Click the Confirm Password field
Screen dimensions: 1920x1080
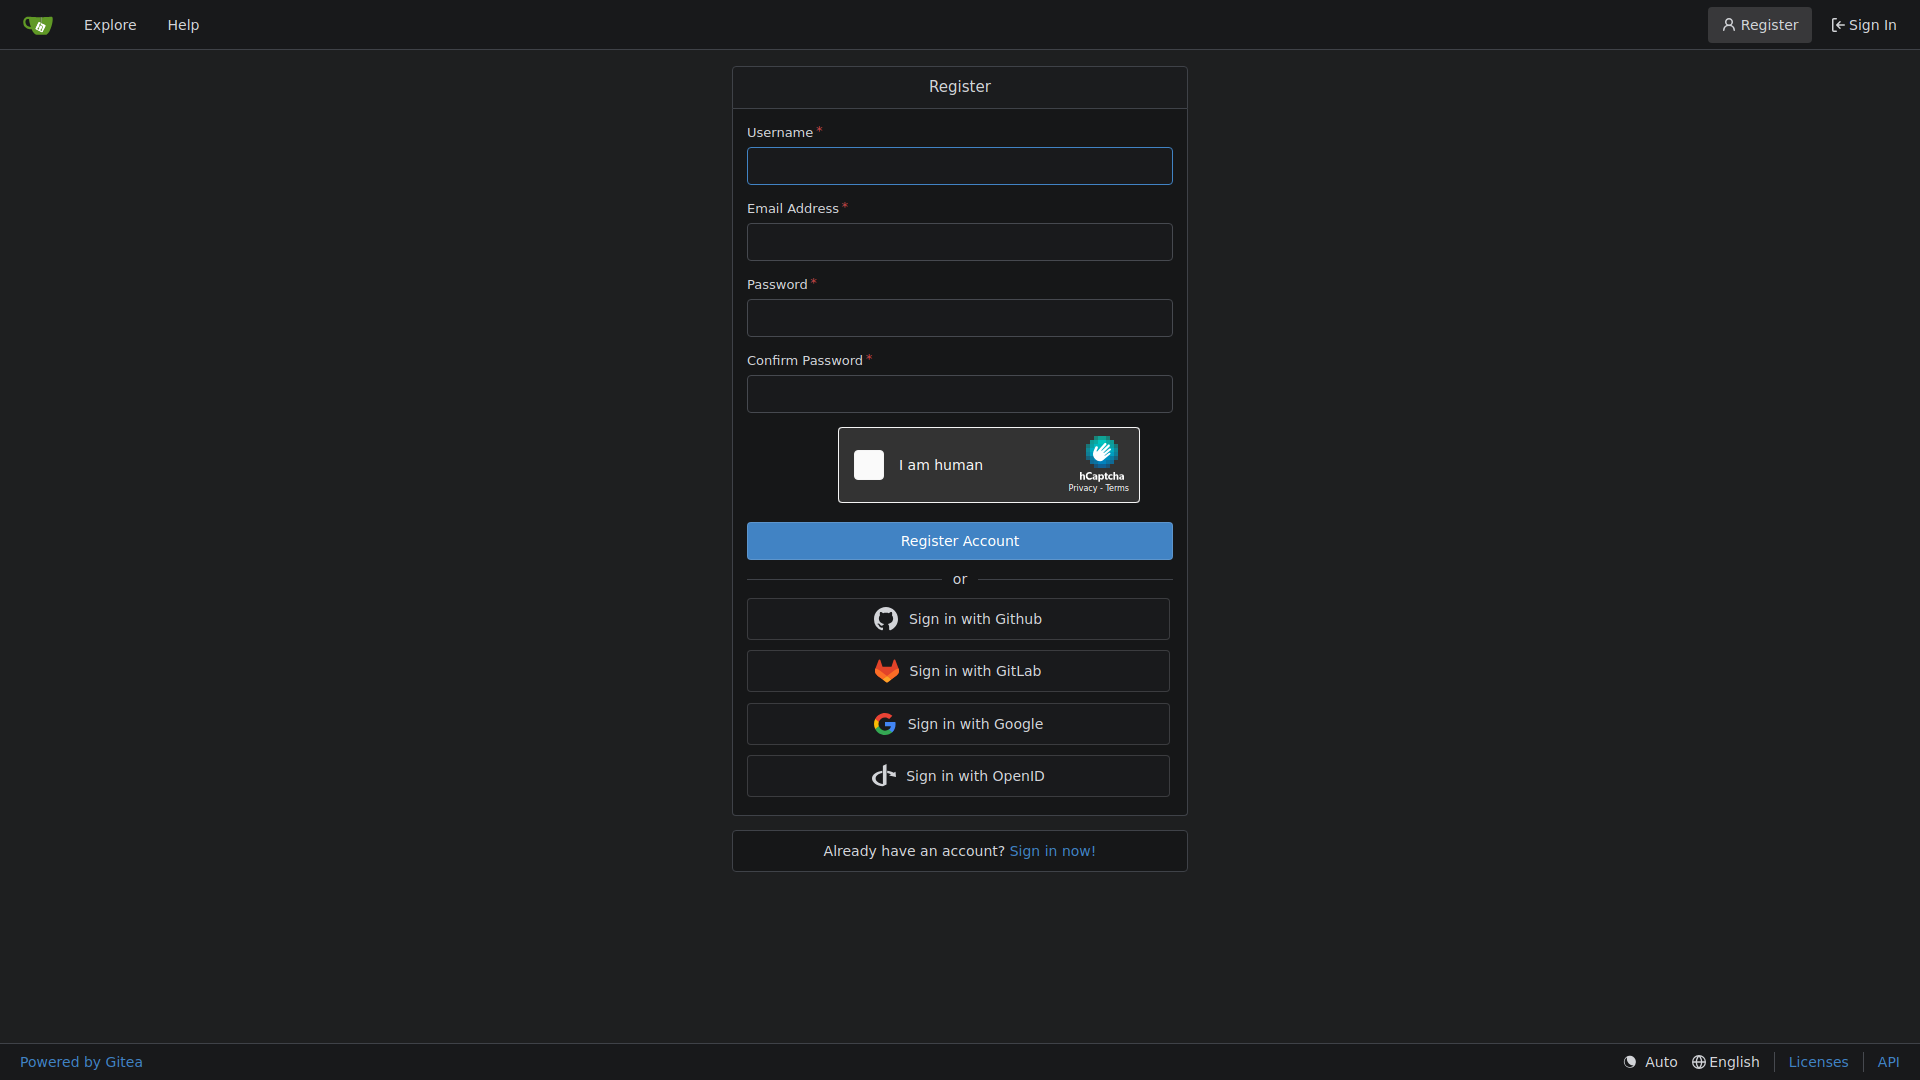(x=959, y=394)
